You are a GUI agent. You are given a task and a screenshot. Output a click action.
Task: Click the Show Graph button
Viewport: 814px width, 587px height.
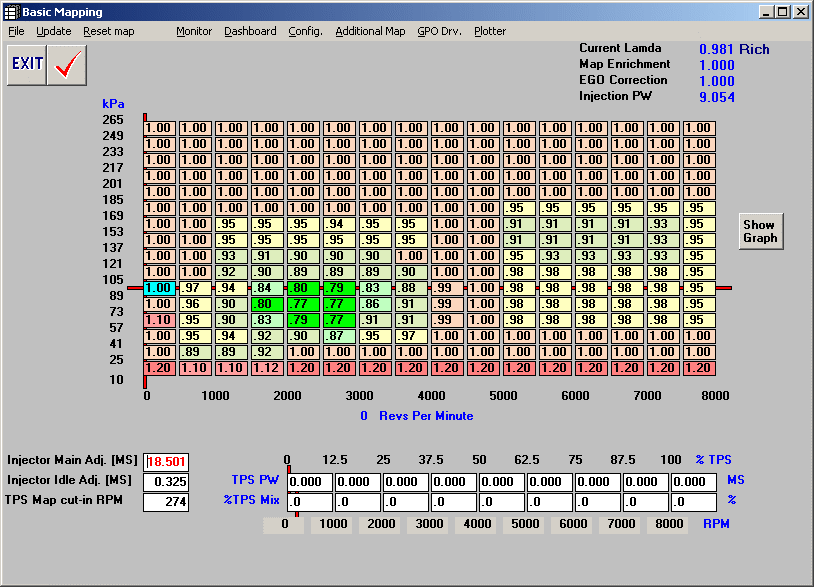[761, 231]
